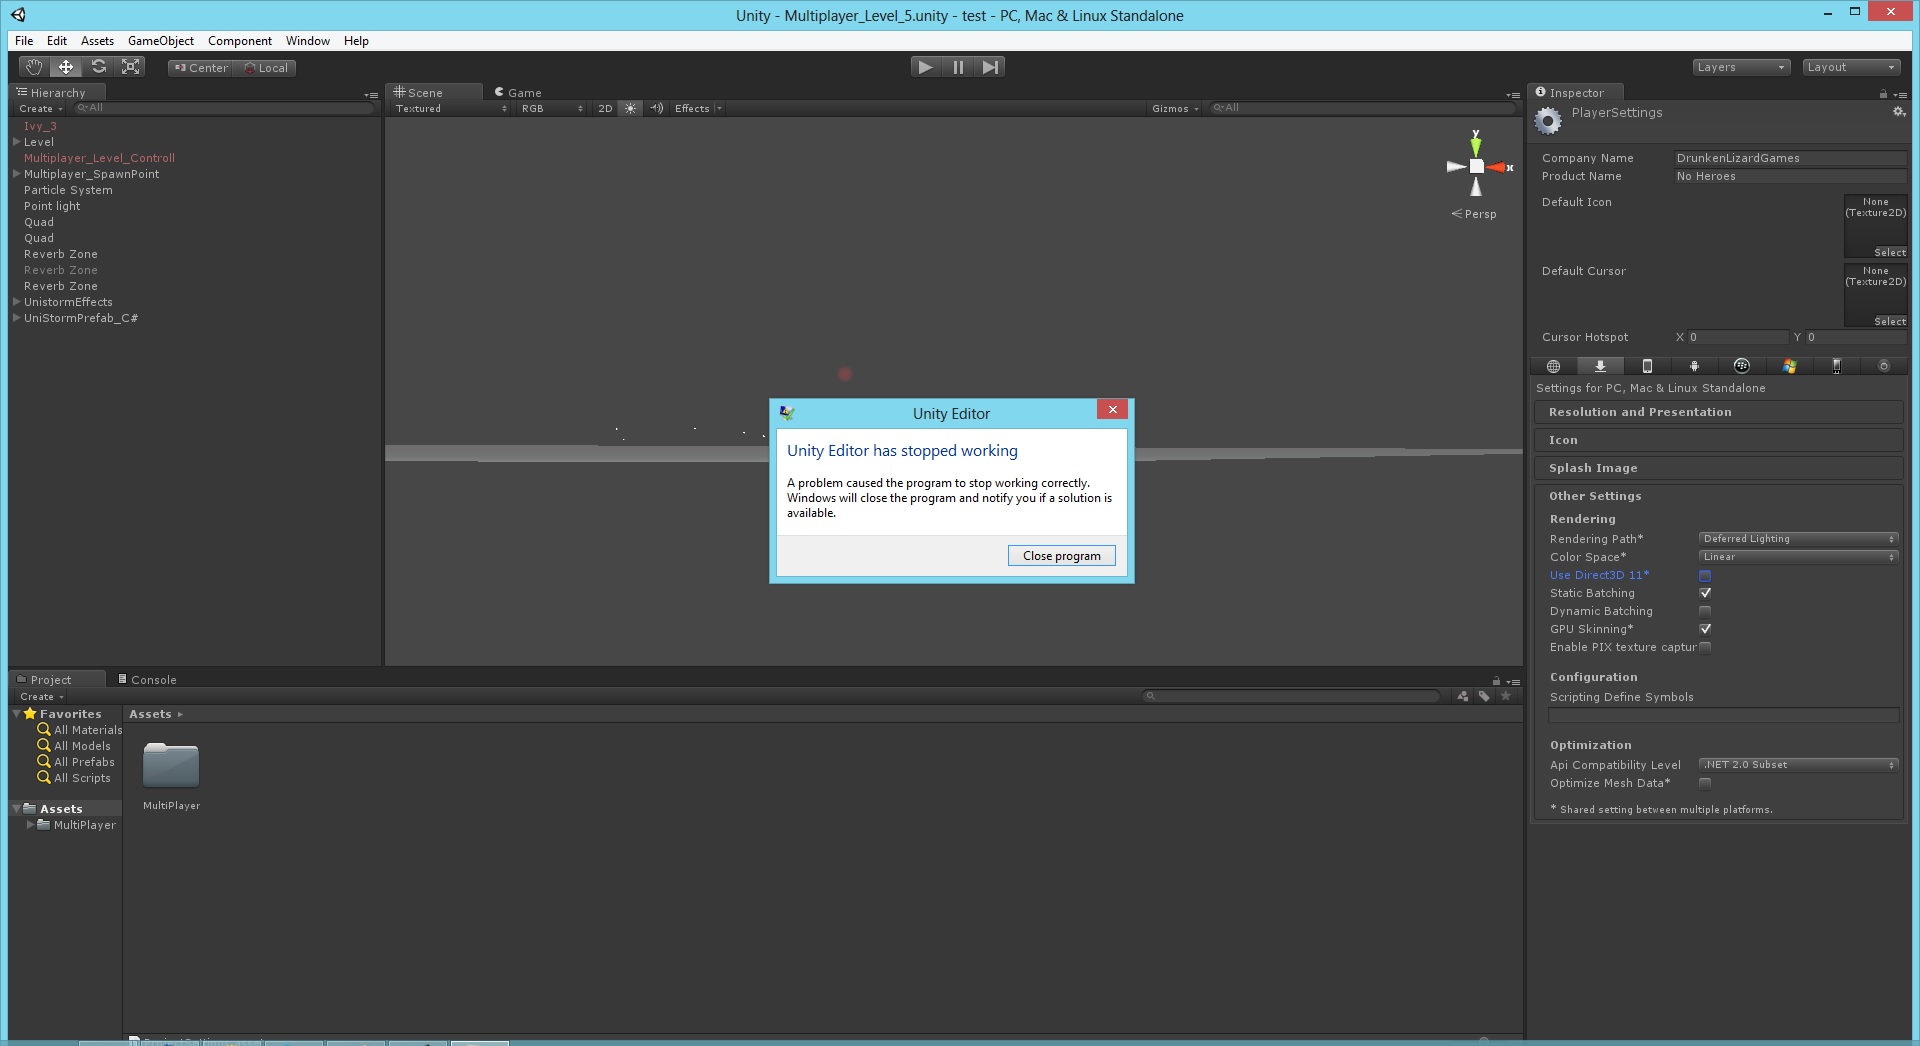Disable Static Batching

pos(1705,593)
